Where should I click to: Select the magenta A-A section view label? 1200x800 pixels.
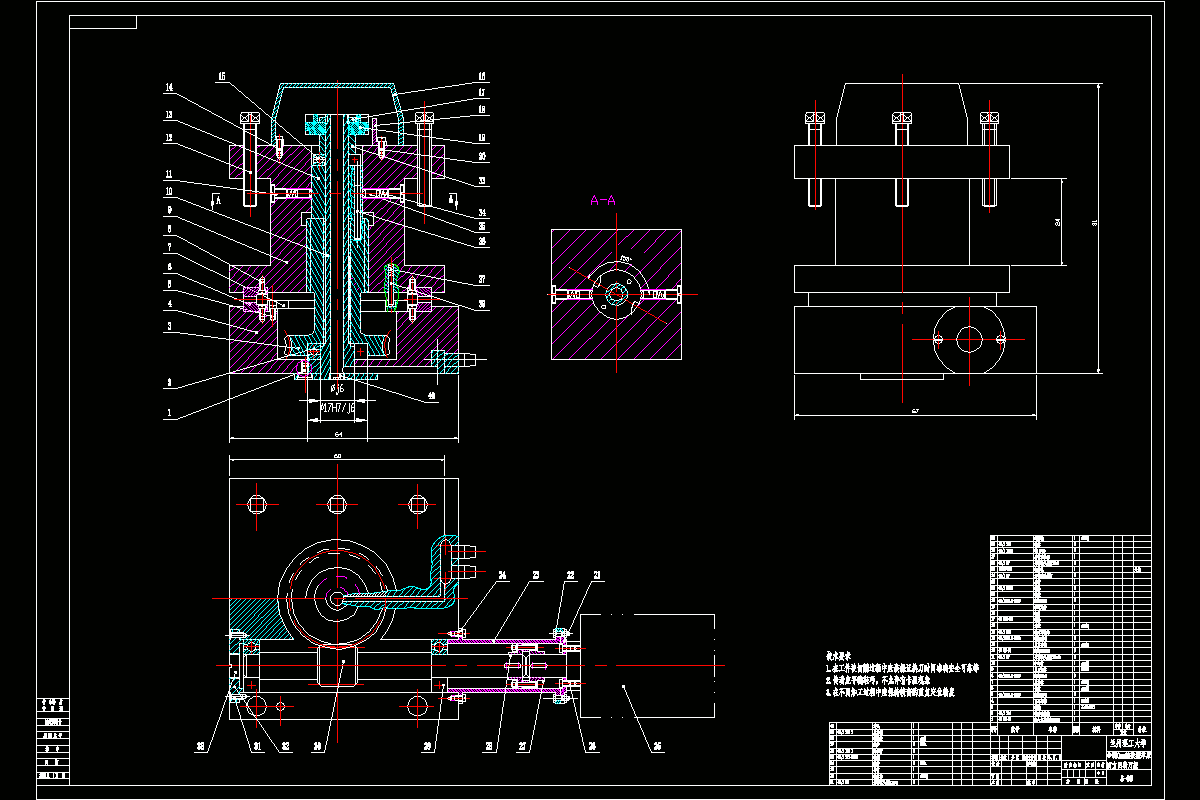[x=605, y=201]
